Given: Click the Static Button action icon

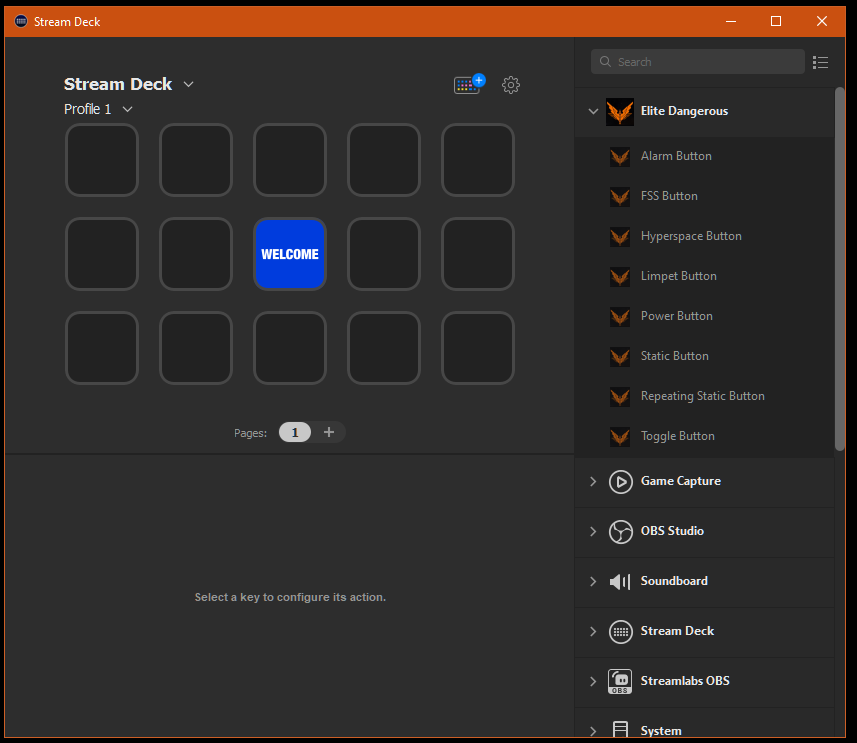Looking at the screenshot, I should pos(620,356).
